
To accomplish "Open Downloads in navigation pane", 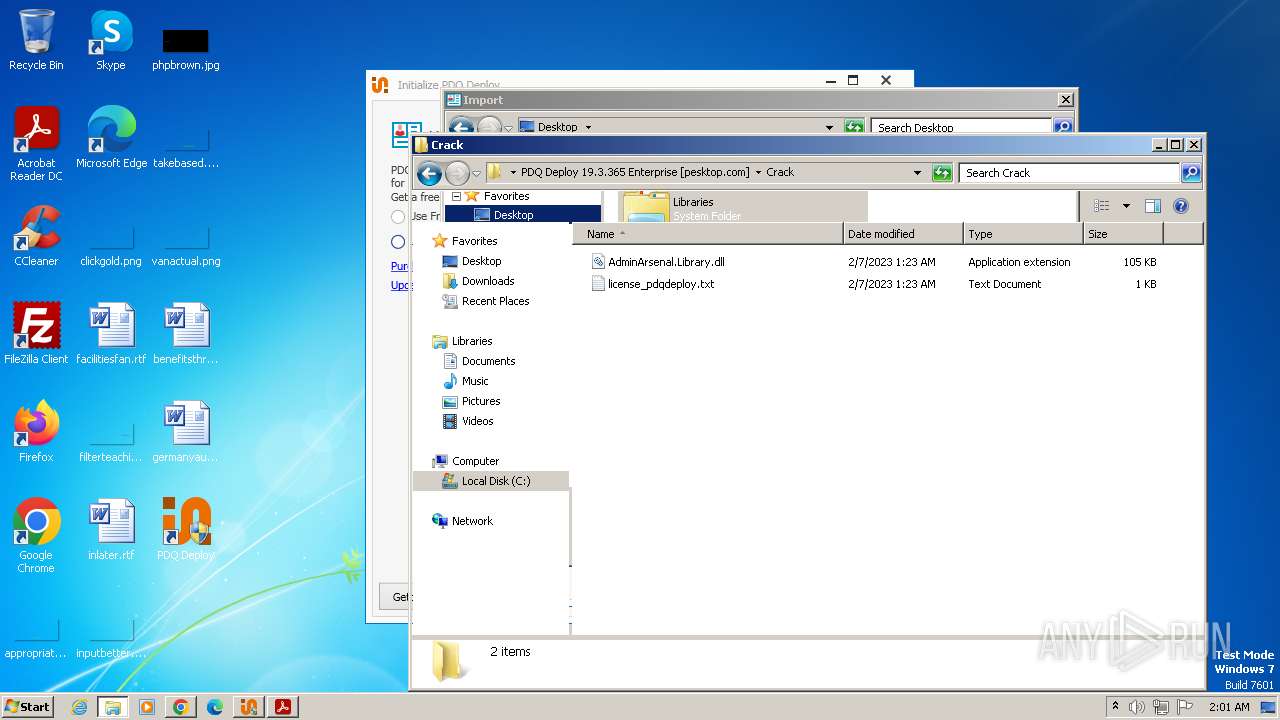I will (x=488, y=281).
